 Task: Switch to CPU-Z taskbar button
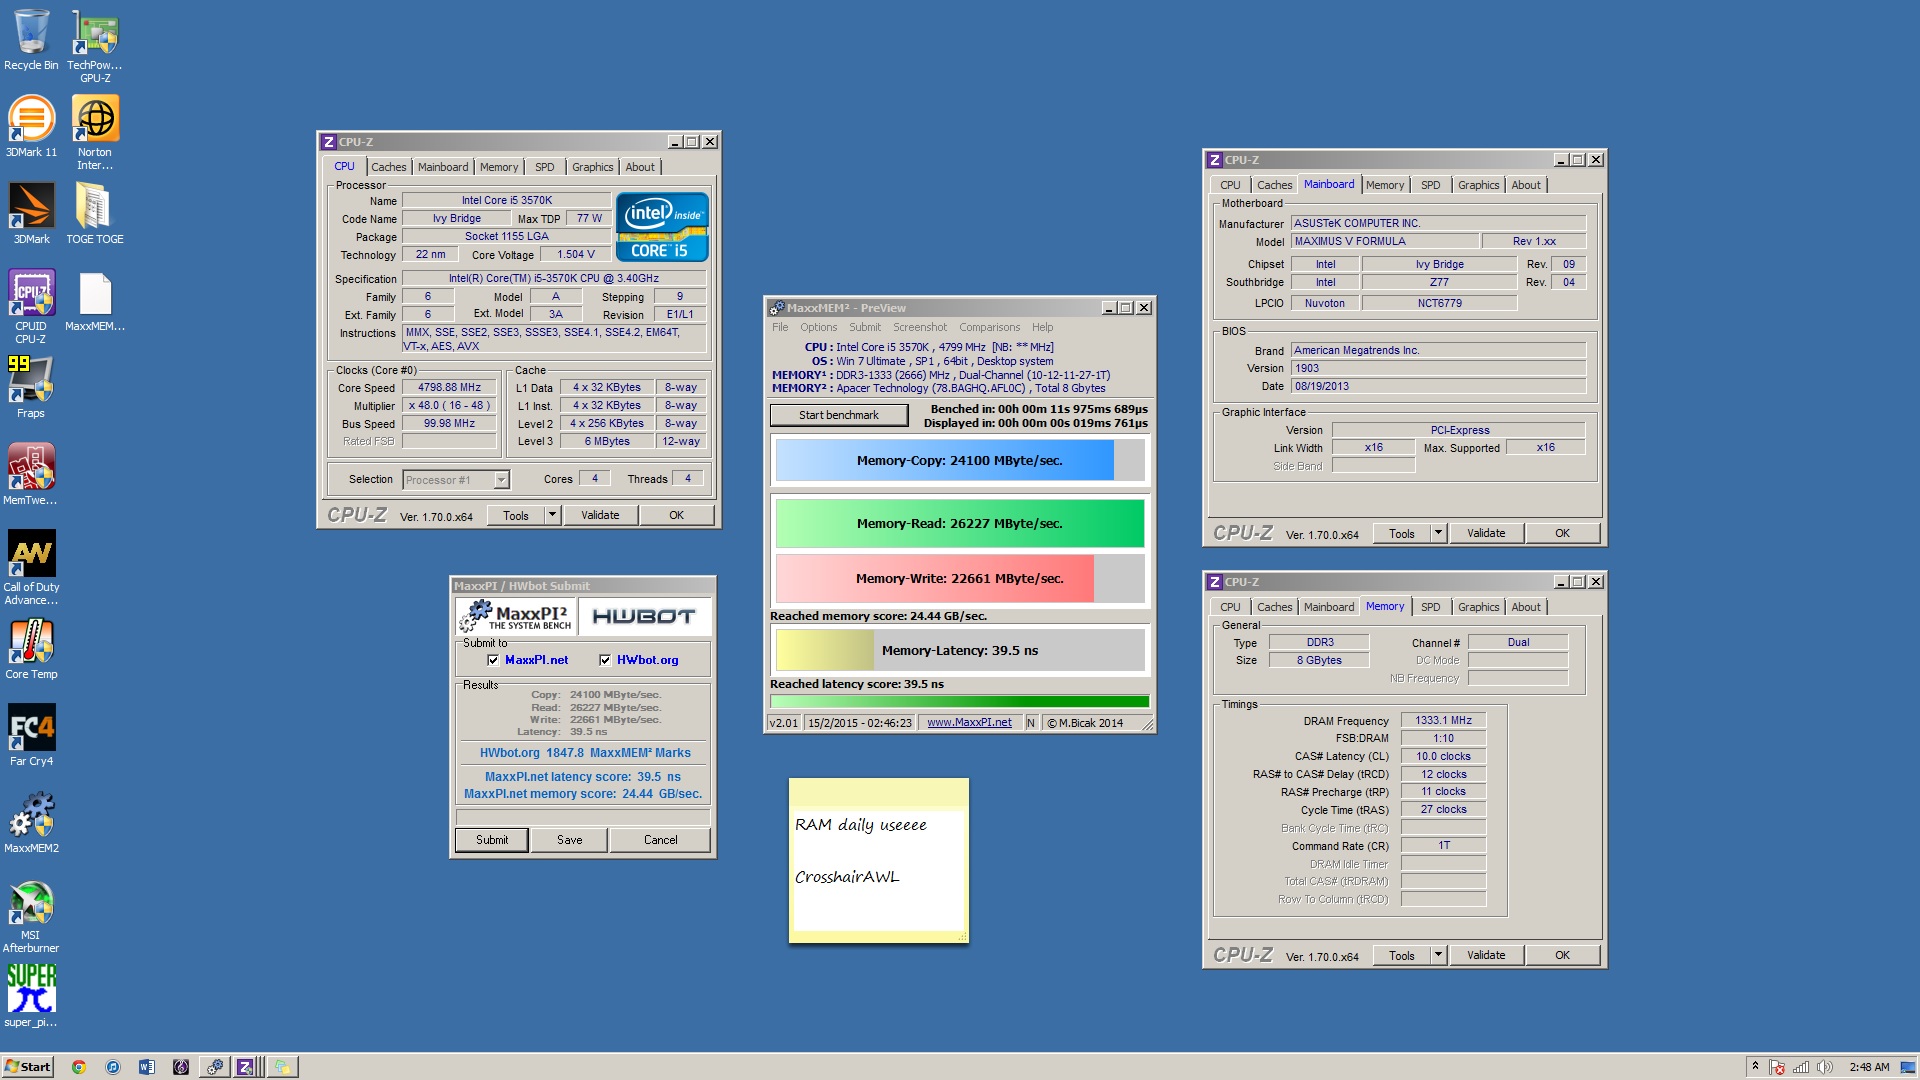pyautogui.click(x=247, y=1067)
